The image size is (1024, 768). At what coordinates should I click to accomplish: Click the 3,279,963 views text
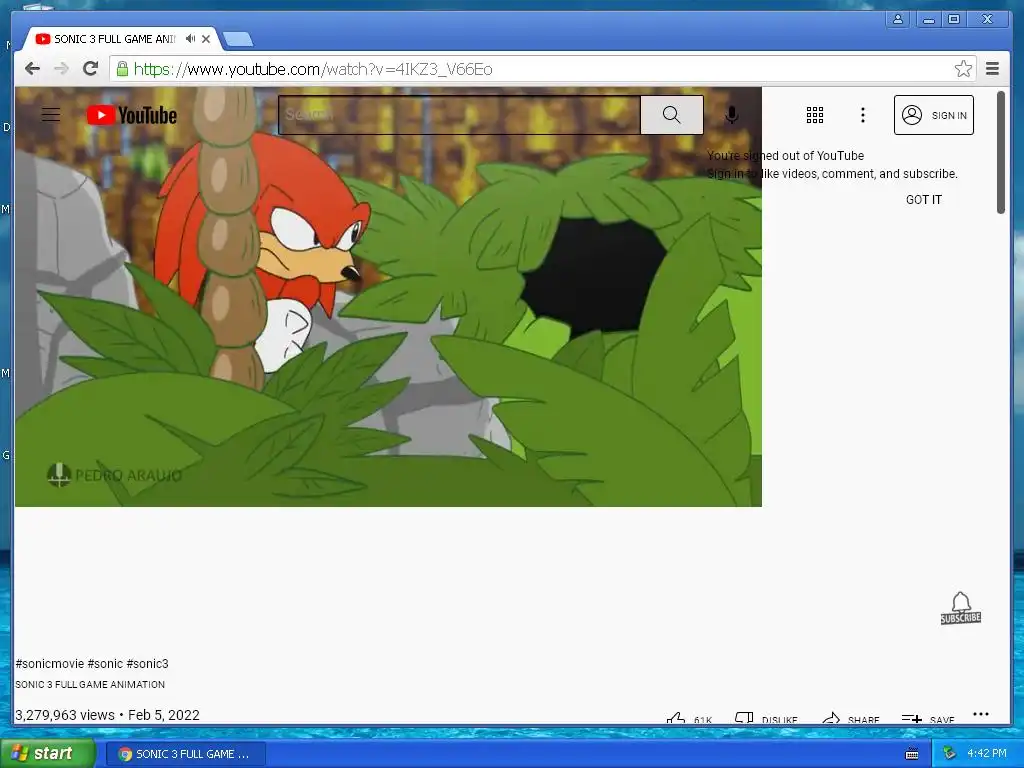coord(65,715)
